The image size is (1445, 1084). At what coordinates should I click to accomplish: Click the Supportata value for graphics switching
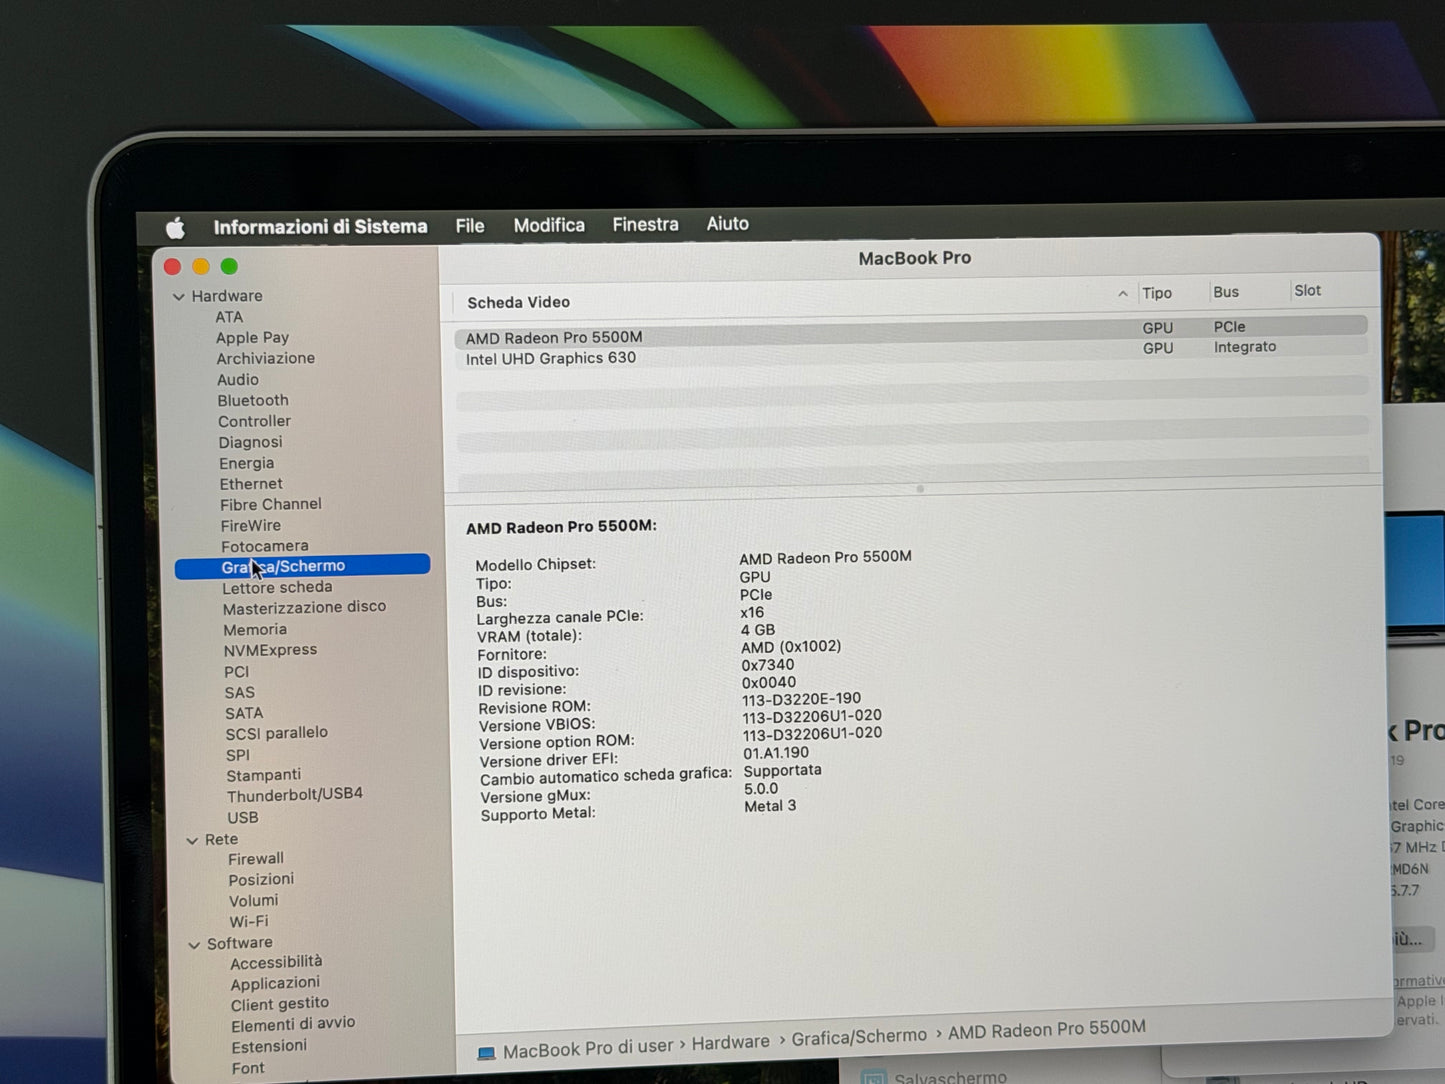coord(782,770)
